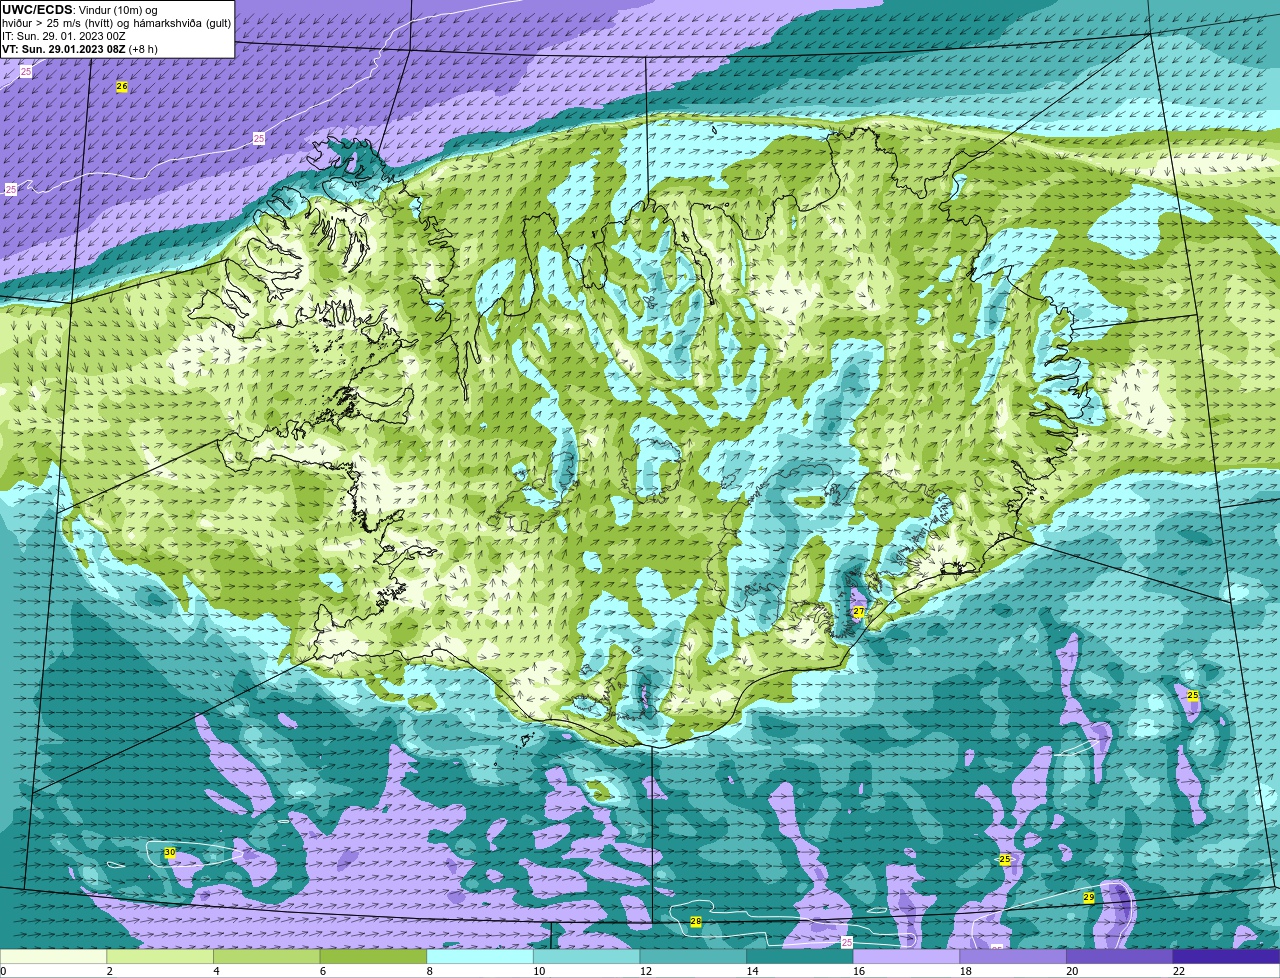Select the legend scale label "12"
The height and width of the screenshot is (978, 1280).
pos(646,971)
